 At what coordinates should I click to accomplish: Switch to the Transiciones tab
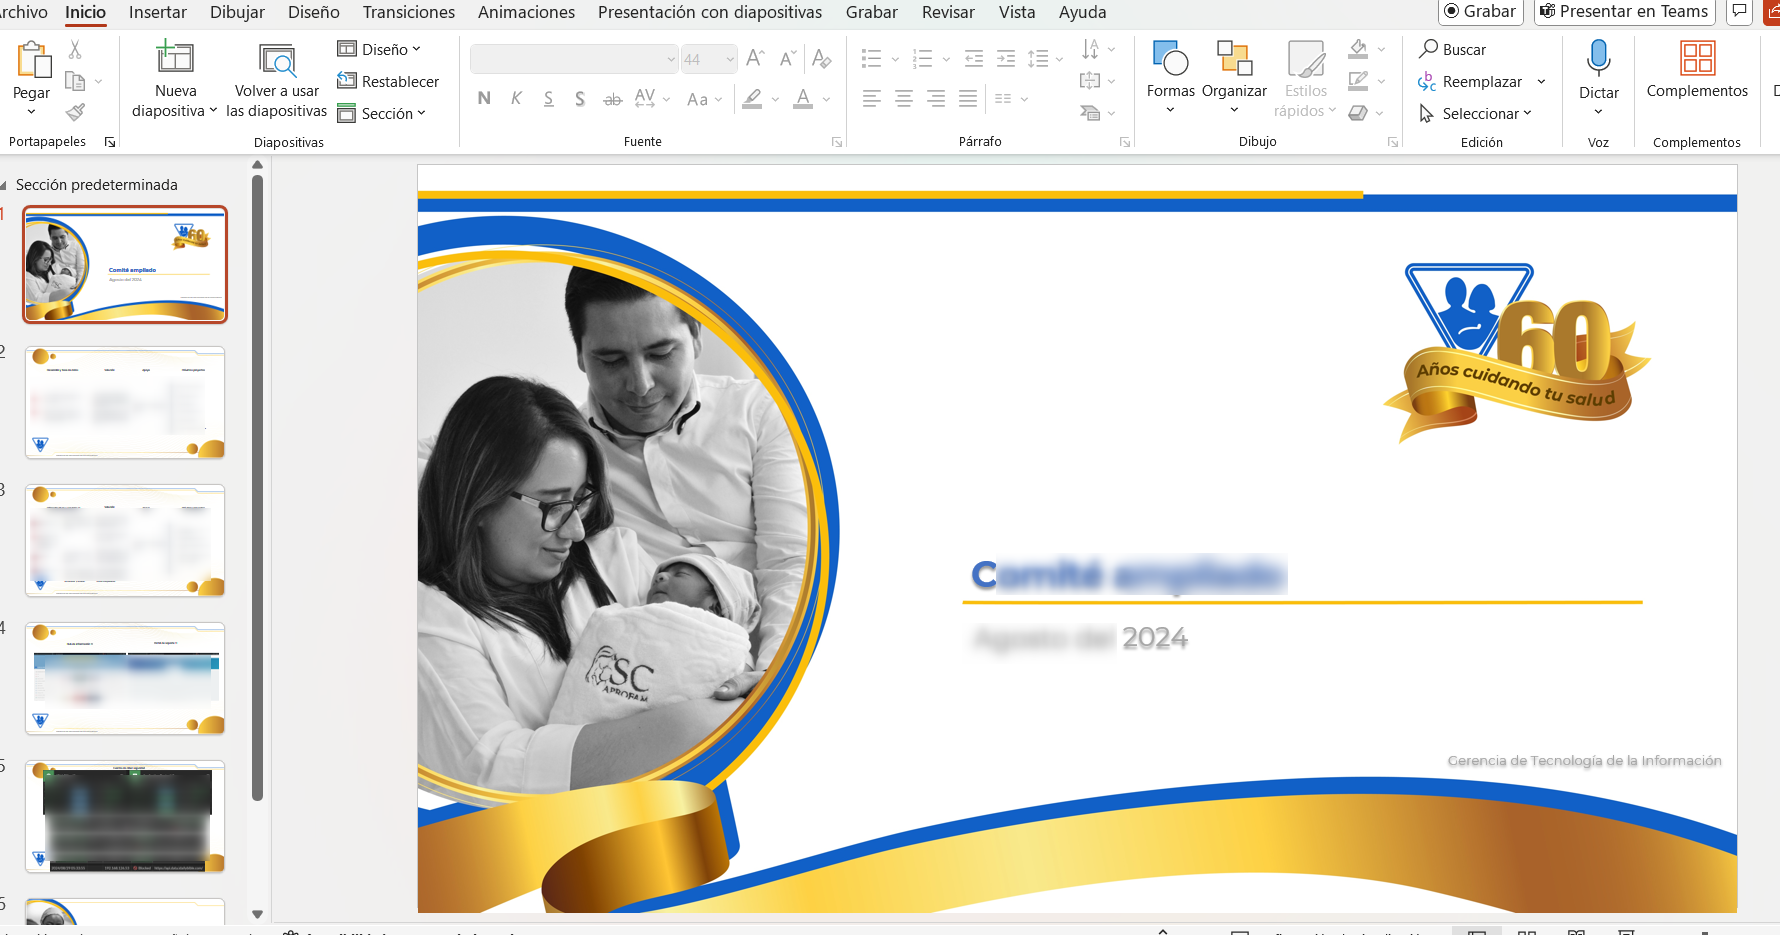click(x=408, y=12)
